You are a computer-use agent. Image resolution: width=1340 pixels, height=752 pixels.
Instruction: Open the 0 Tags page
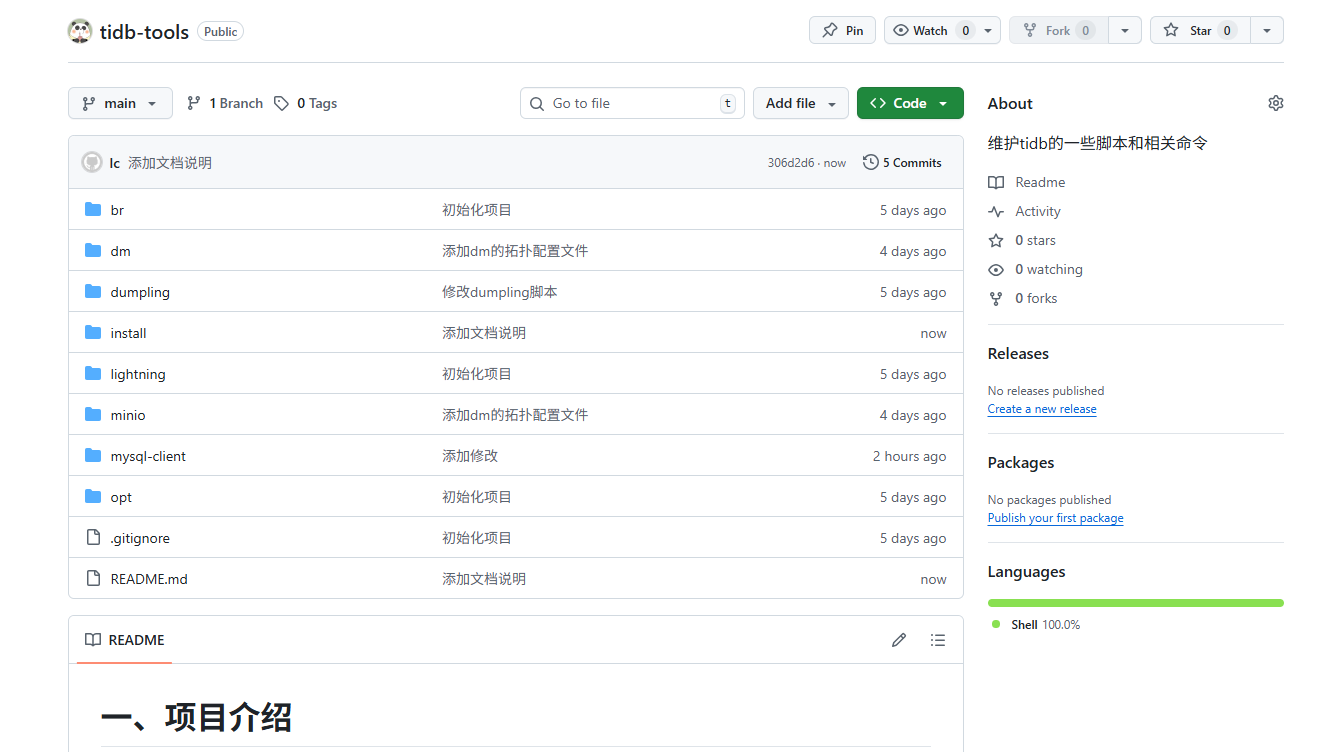306,103
